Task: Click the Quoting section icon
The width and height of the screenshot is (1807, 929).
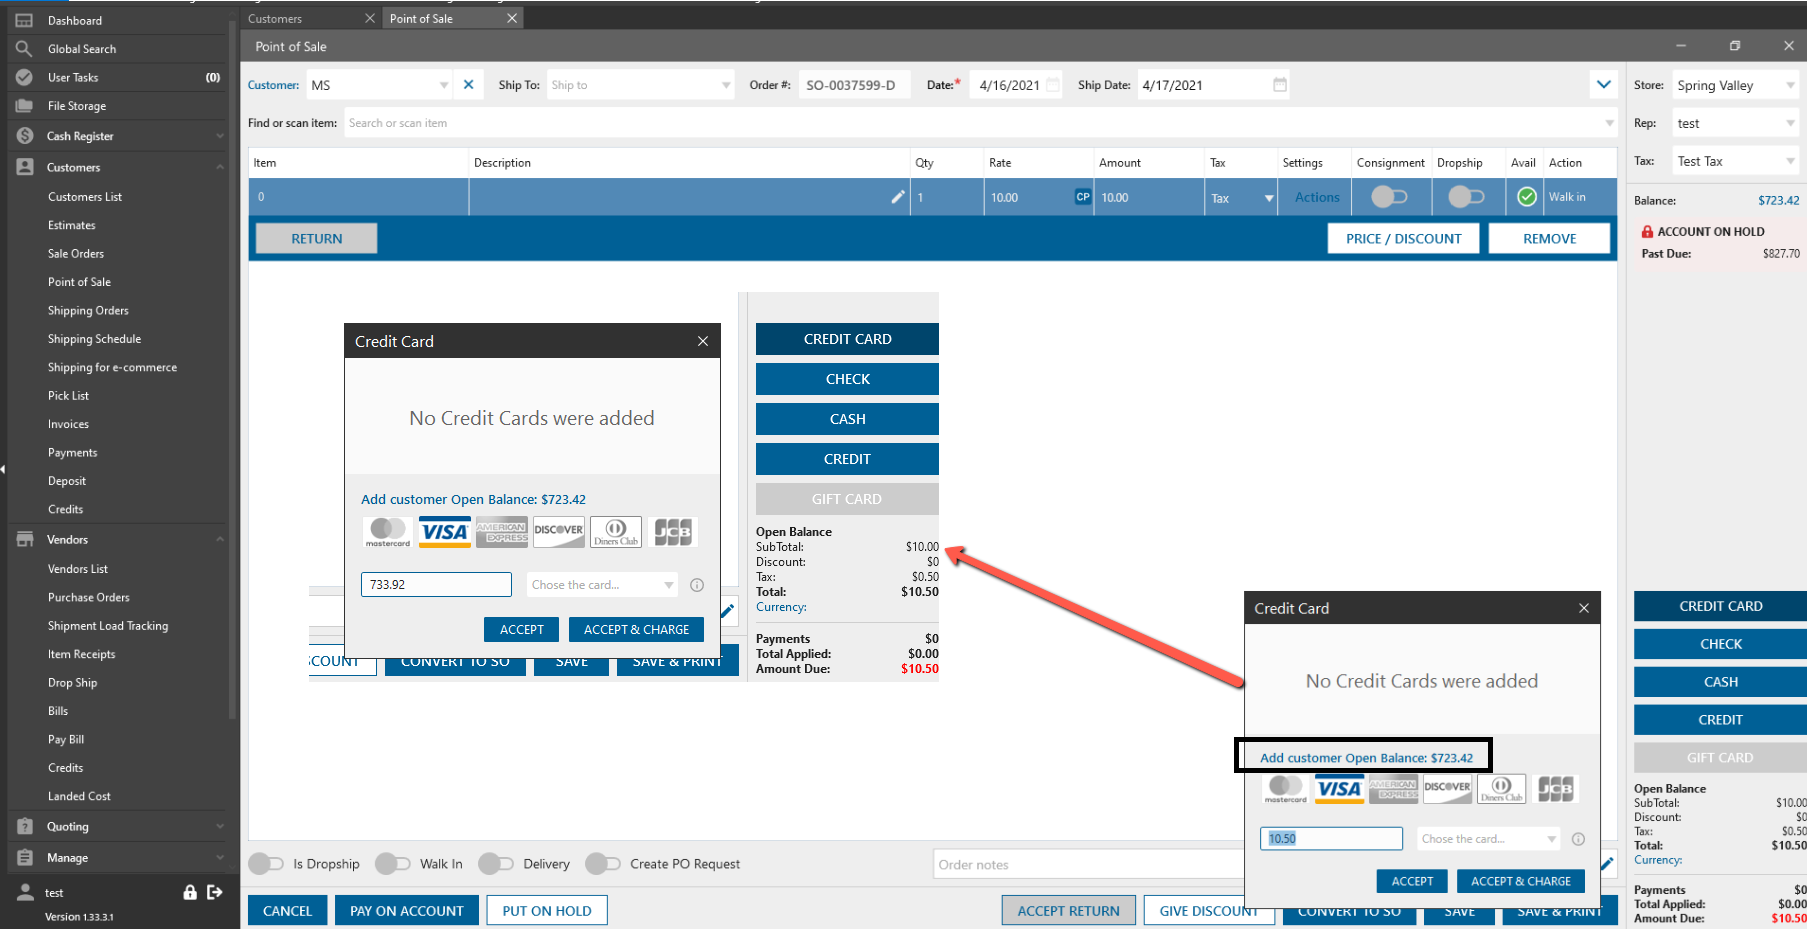Action: 24,827
